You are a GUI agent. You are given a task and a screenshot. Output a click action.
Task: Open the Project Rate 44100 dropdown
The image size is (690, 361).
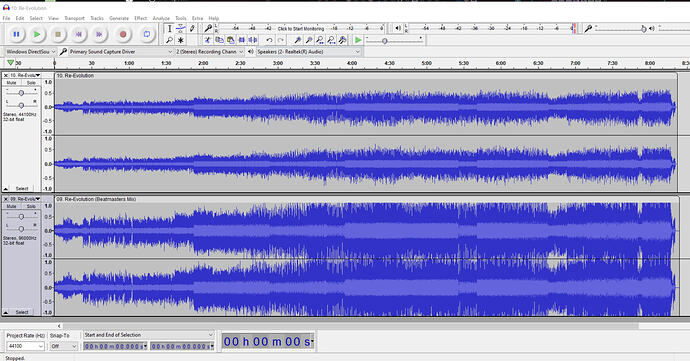click(25, 346)
